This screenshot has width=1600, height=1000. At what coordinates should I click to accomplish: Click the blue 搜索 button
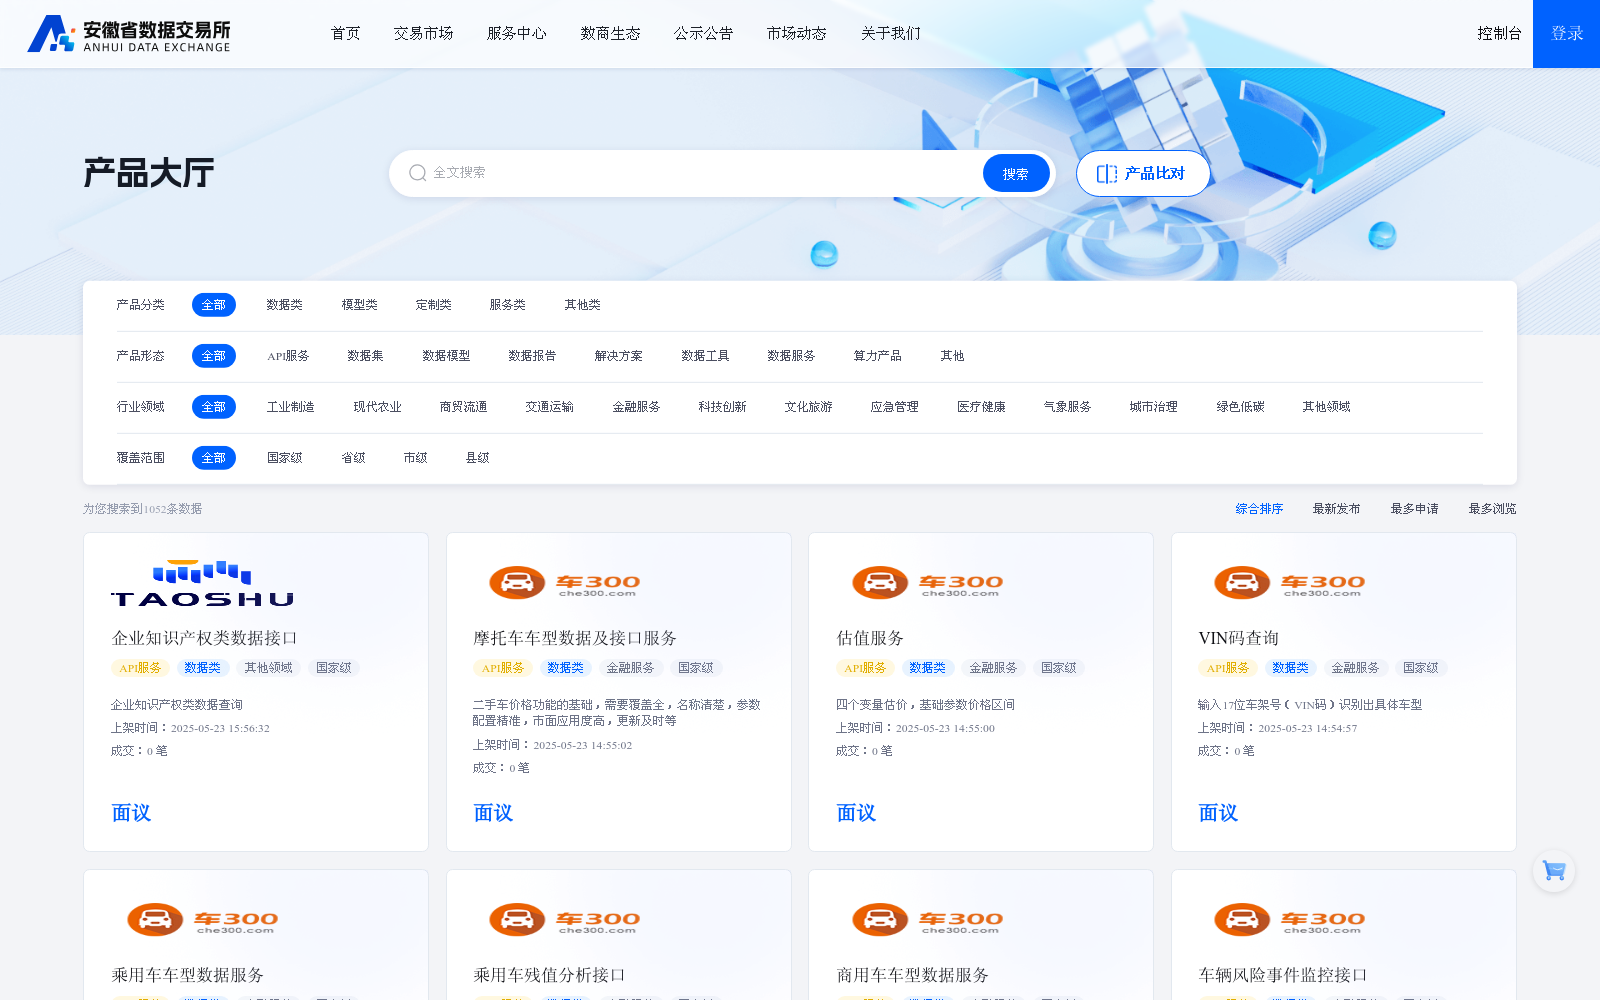click(x=1015, y=173)
